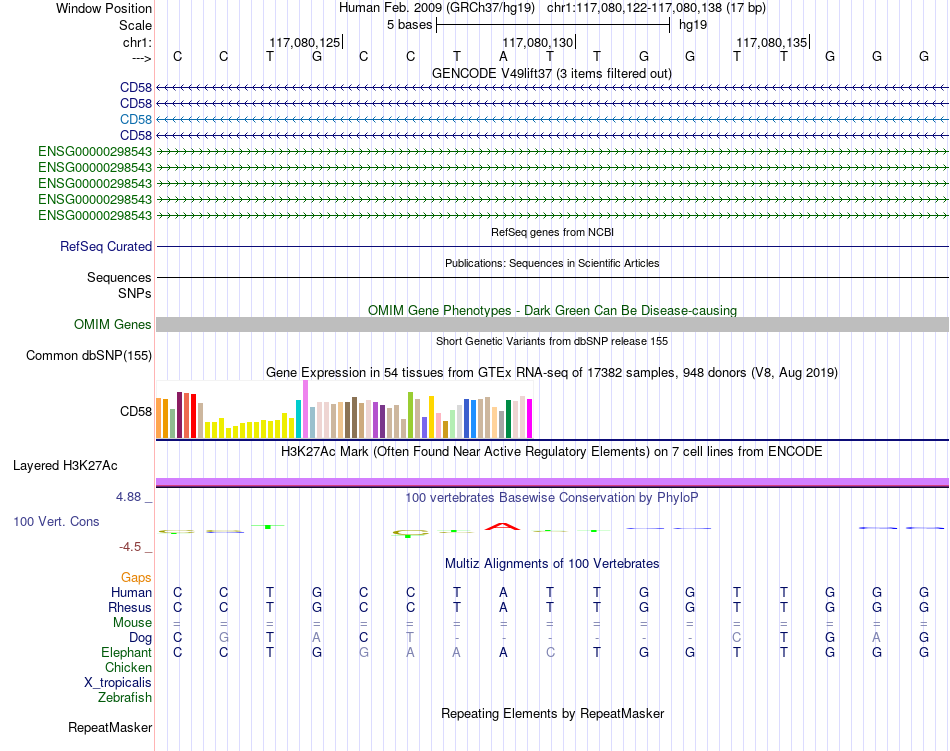Click the tallest violet GTEx expression bar
This screenshot has height=751, width=950.
[x=305, y=409]
